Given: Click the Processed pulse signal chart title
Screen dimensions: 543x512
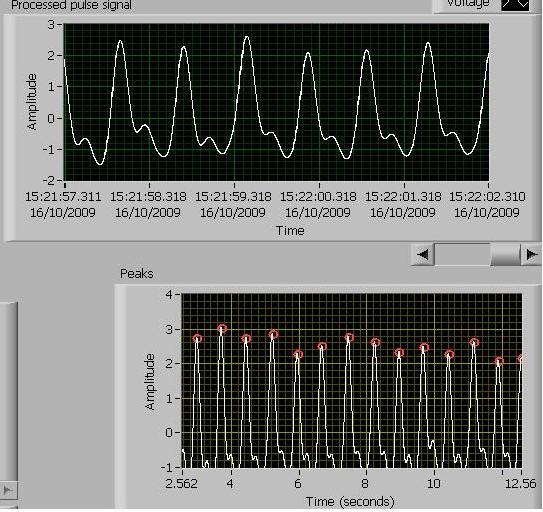Looking at the screenshot, I should tap(71, 5).
